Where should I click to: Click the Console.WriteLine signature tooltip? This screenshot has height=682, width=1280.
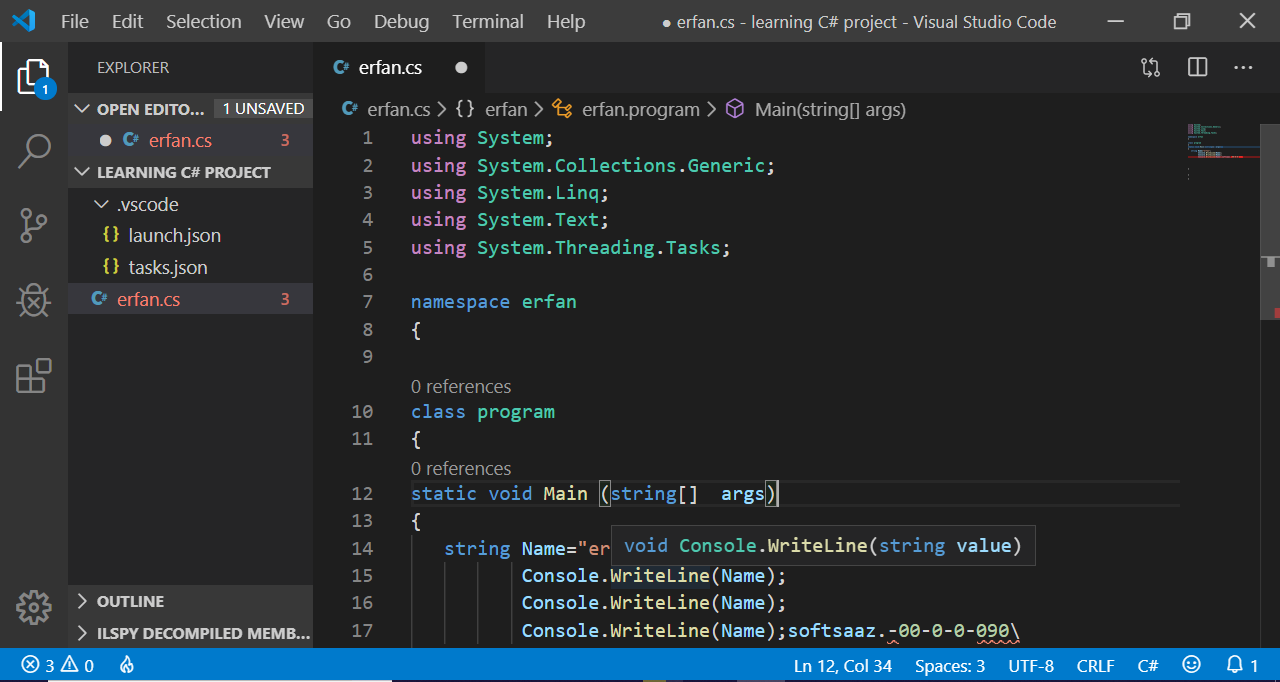tap(823, 545)
